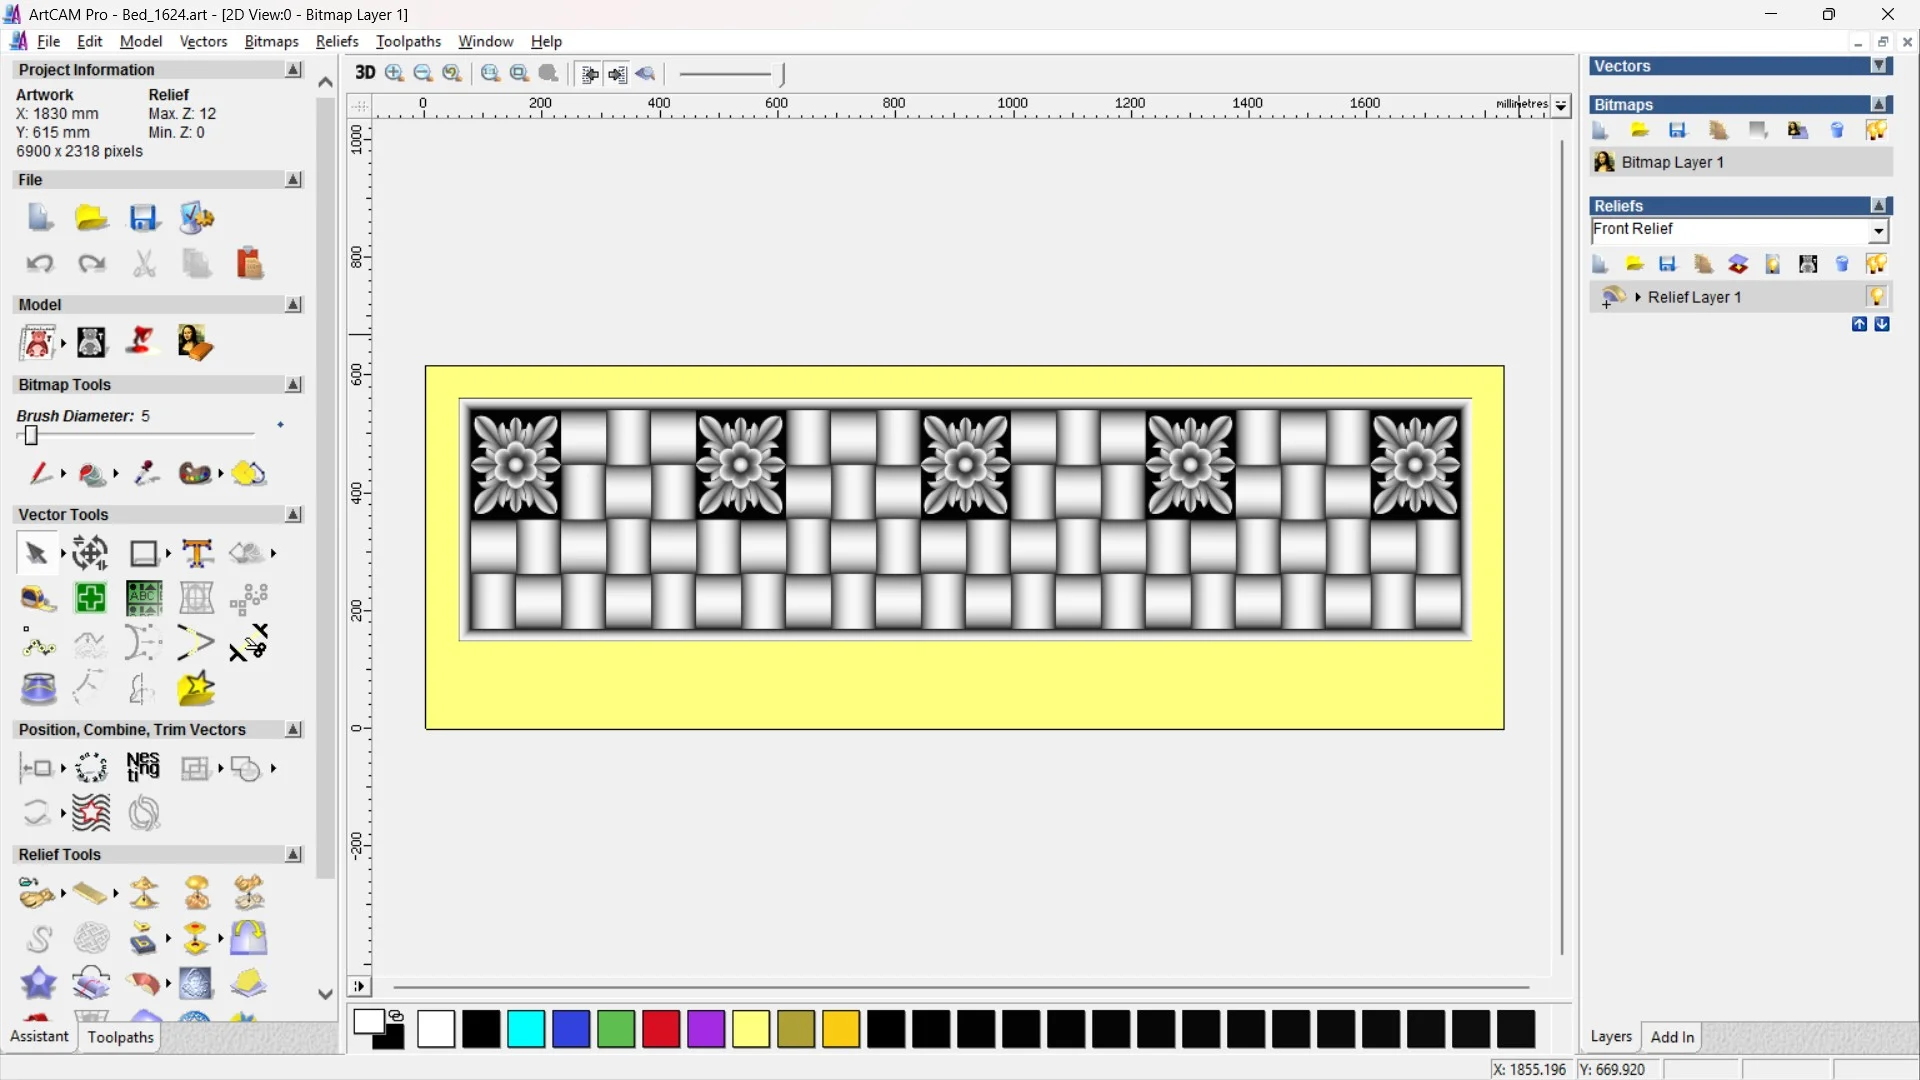
Task: Click the Save icon in File panel
Action: pyautogui.click(x=144, y=218)
